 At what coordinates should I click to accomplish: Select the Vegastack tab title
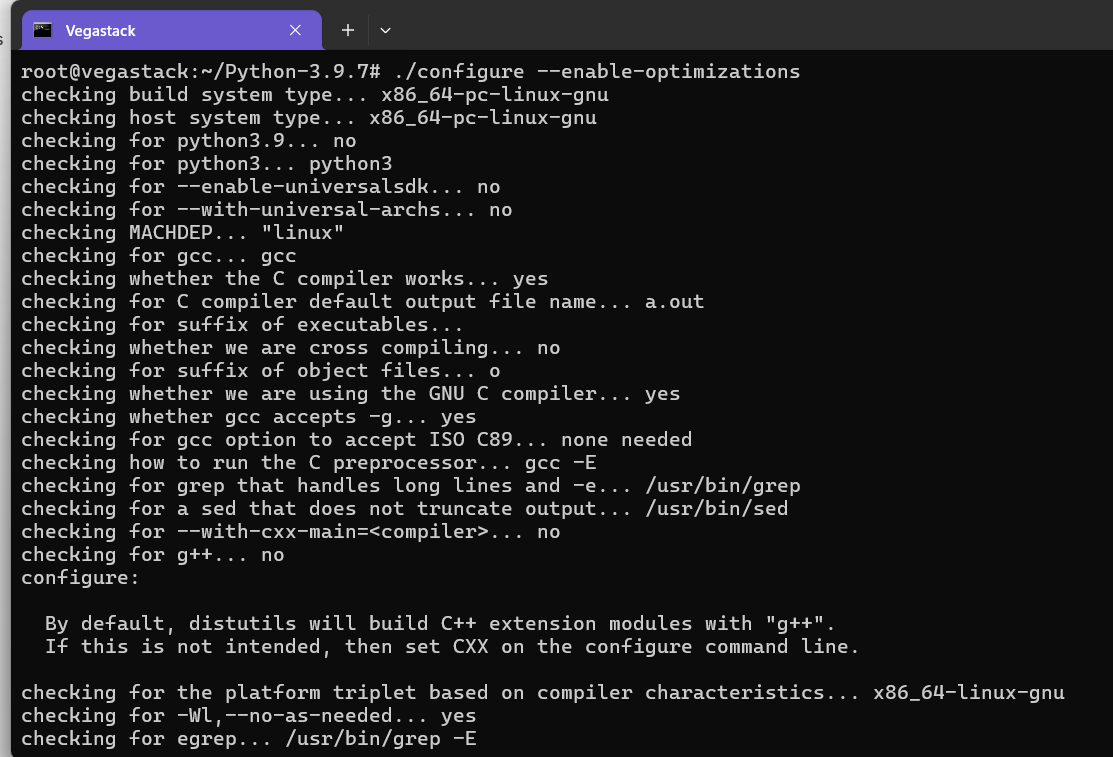[100, 30]
